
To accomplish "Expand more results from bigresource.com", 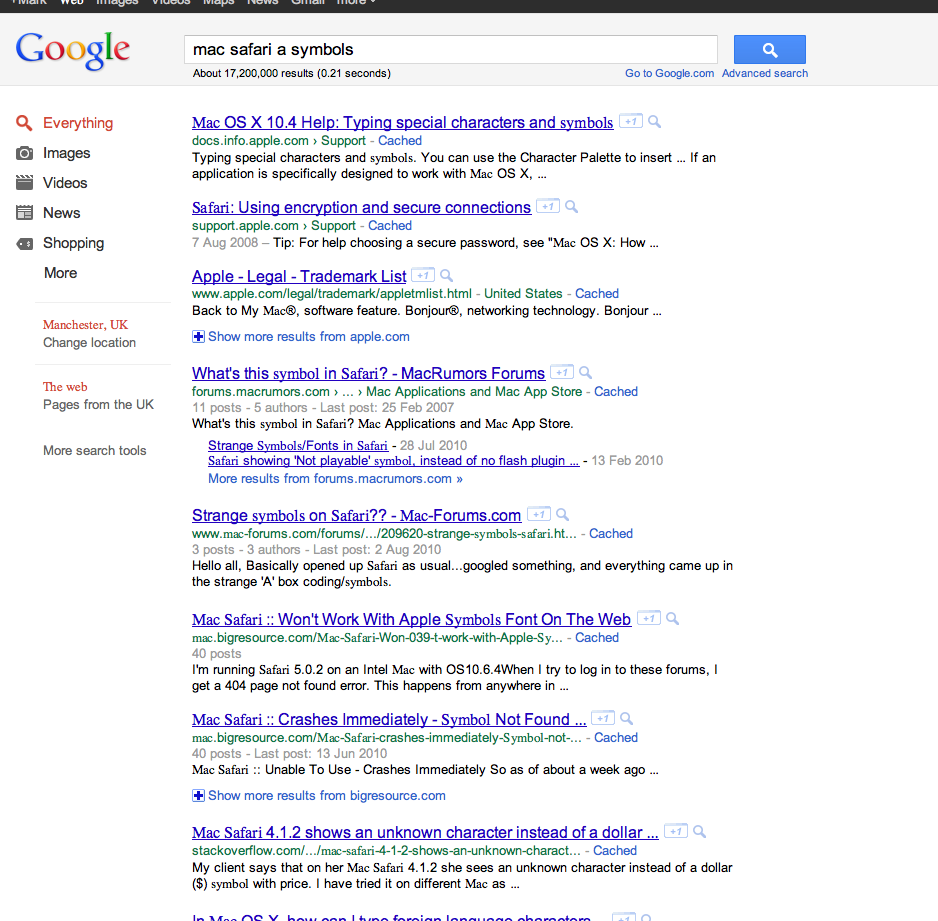I will 319,795.
